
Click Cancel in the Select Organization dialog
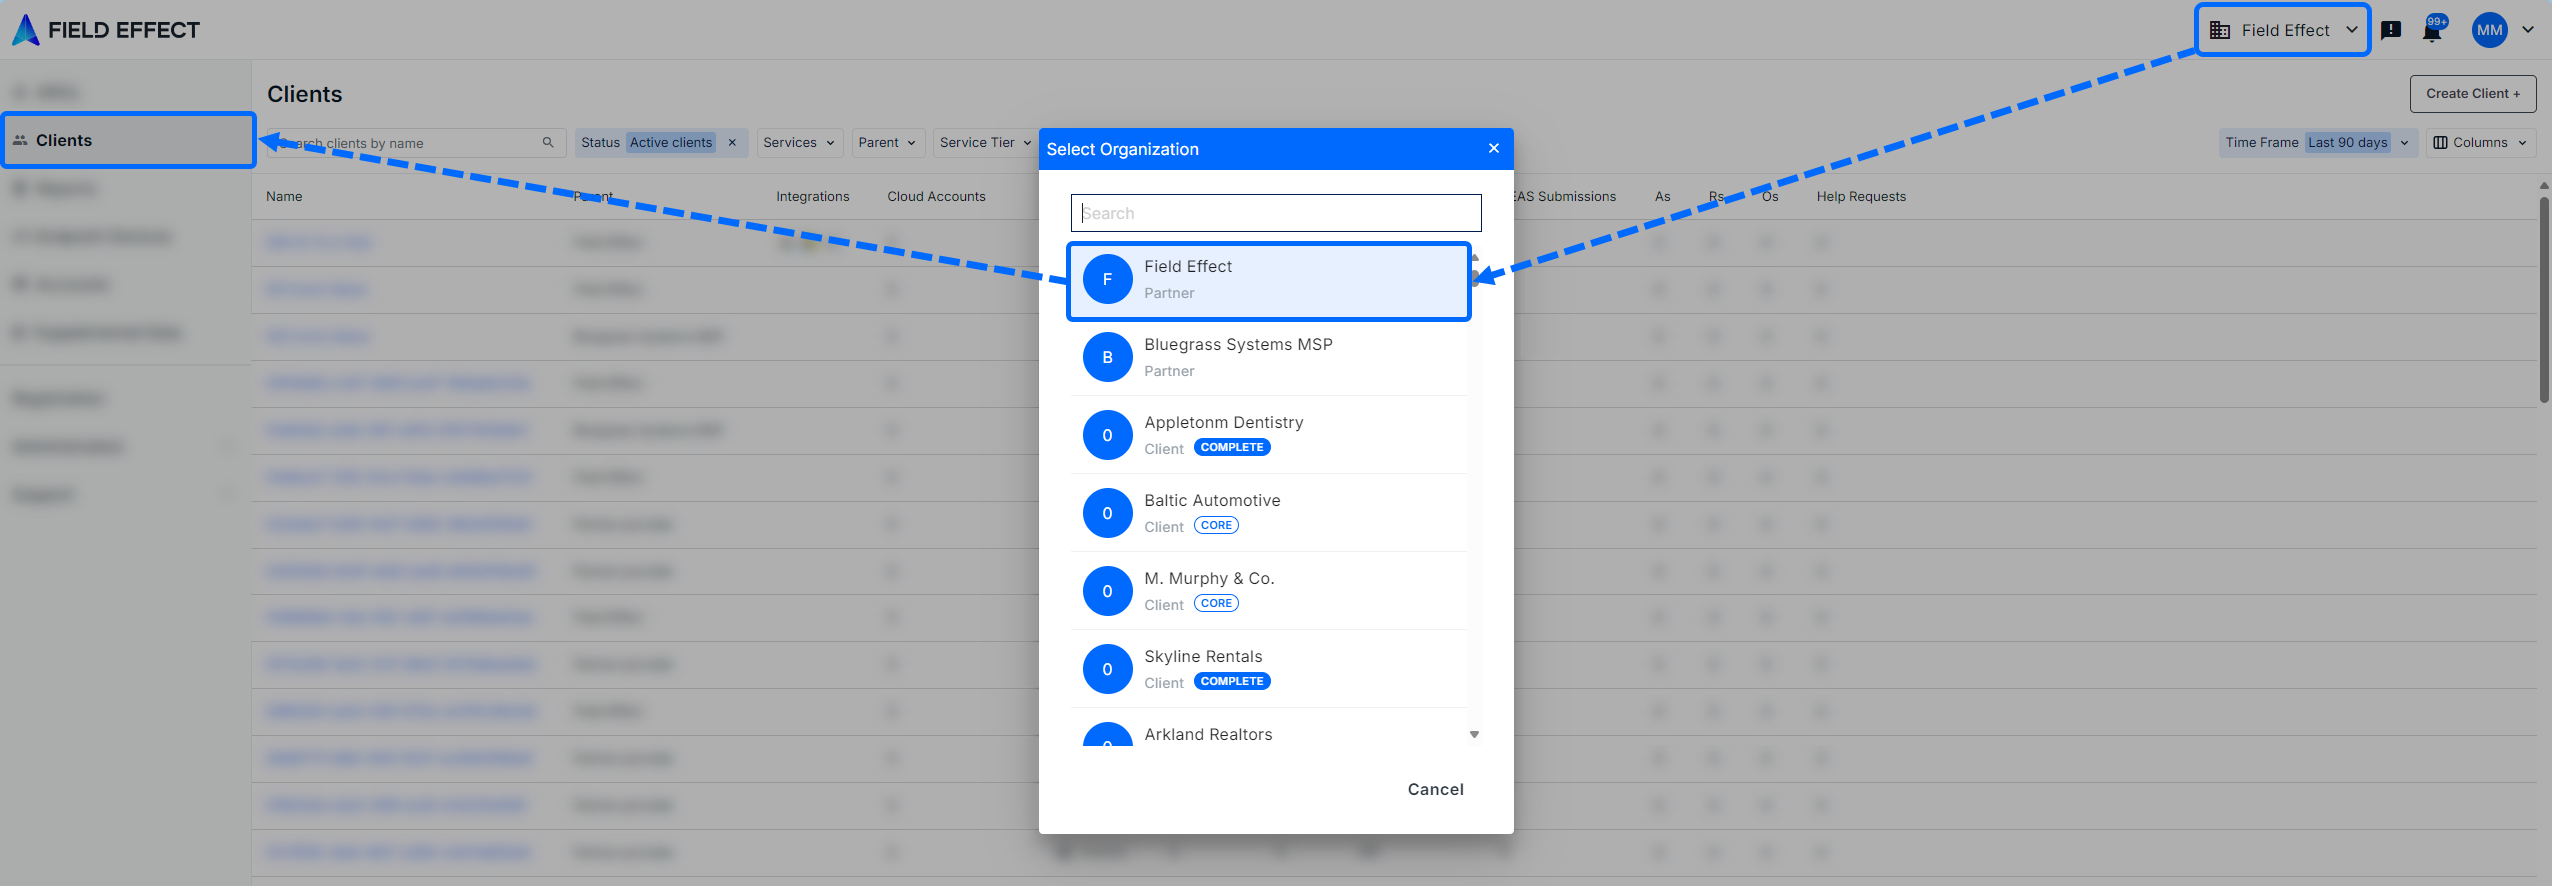pos(1435,789)
